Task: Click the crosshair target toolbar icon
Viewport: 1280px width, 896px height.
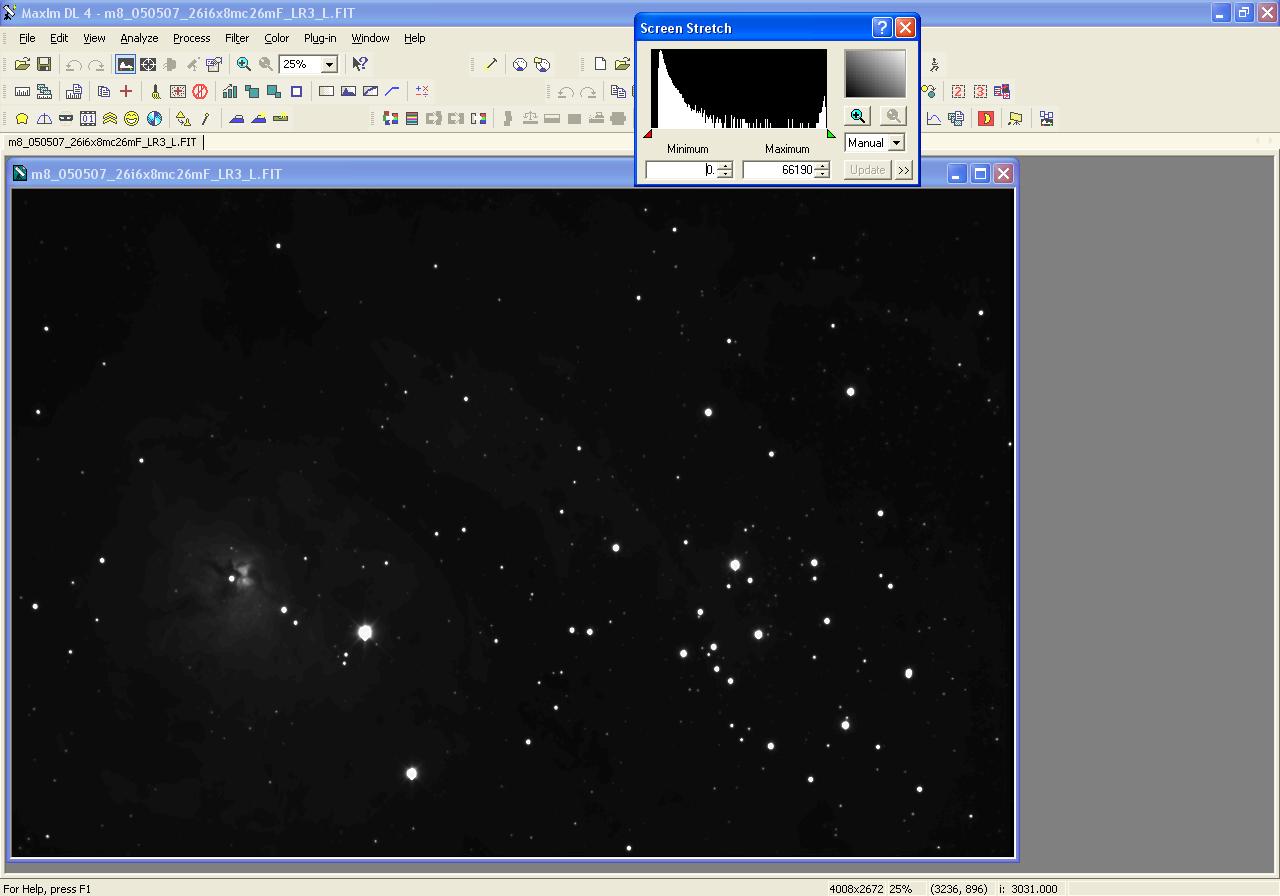Action: coord(148,64)
